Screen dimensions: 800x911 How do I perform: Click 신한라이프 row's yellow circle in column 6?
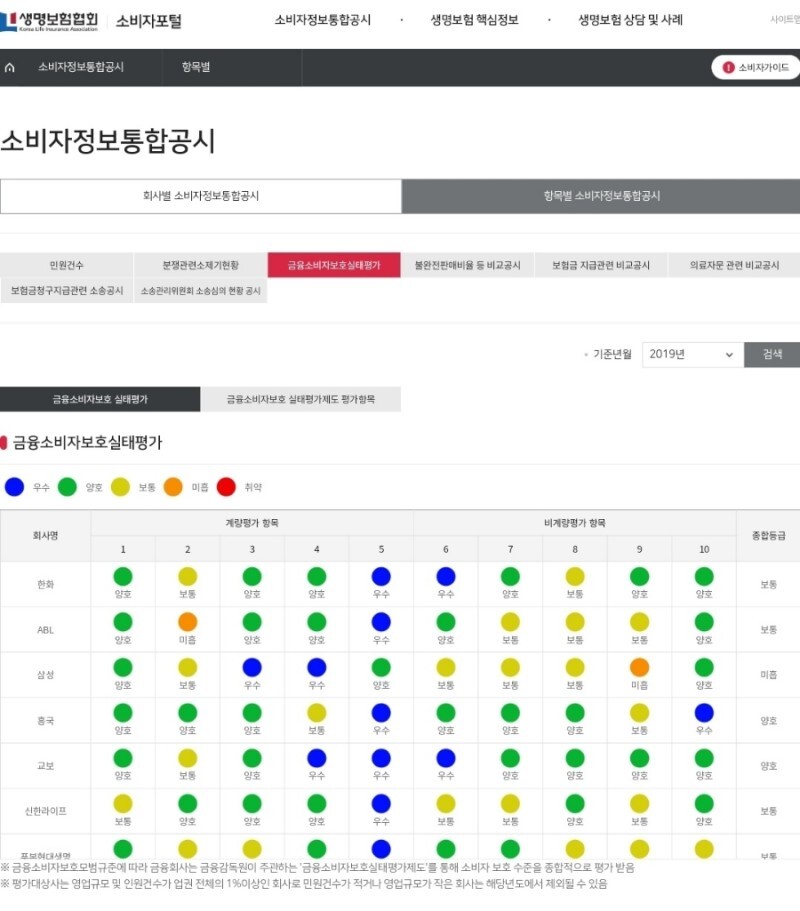click(x=446, y=804)
